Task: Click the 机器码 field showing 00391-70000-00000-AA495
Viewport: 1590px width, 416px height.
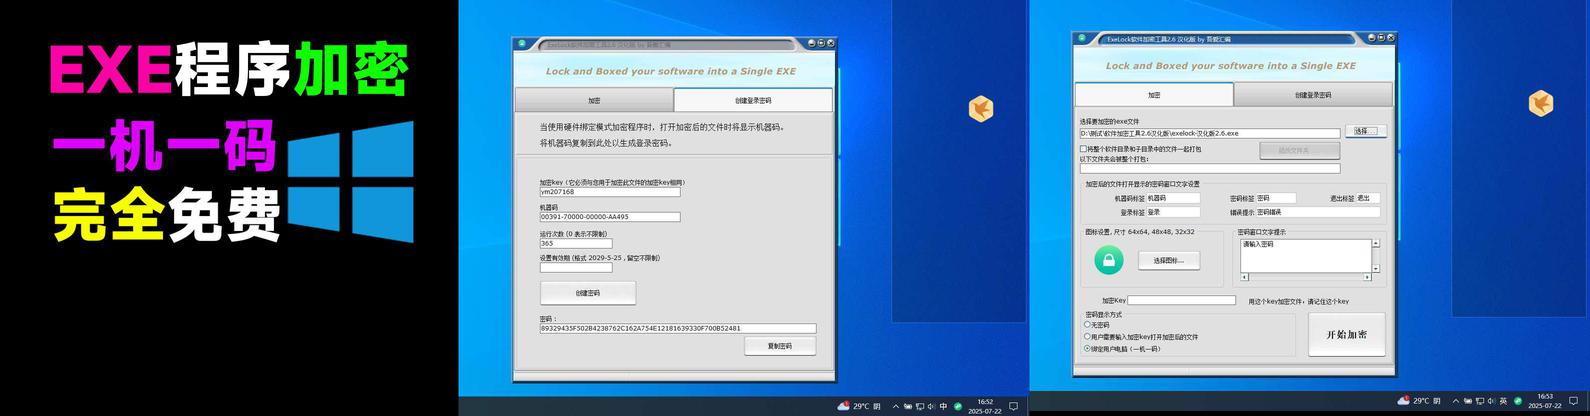Action: (x=610, y=217)
